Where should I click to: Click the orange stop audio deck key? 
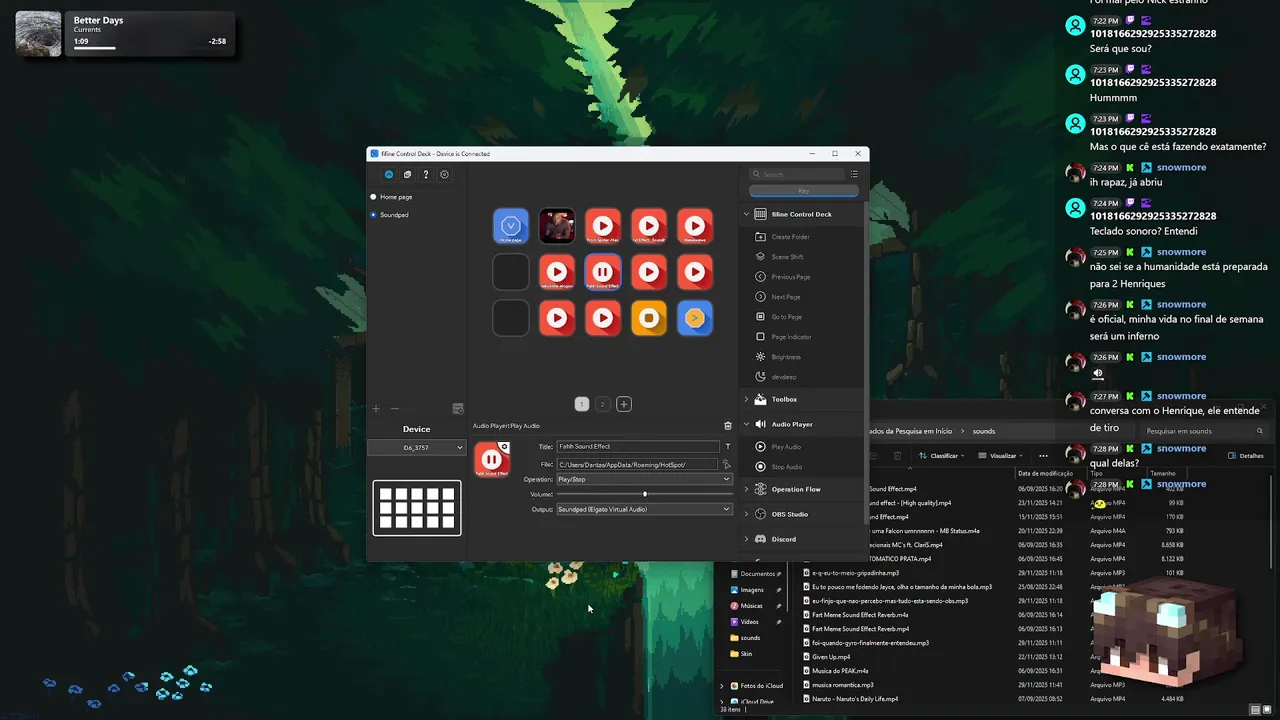coord(649,318)
